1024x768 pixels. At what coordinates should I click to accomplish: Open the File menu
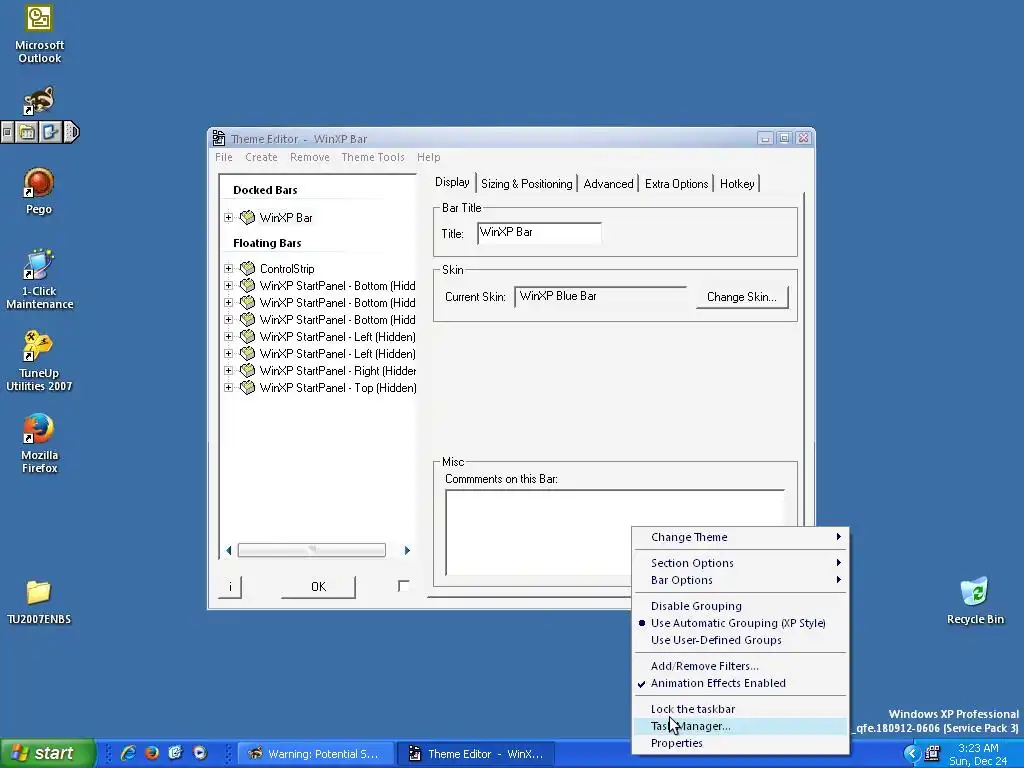pos(224,157)
